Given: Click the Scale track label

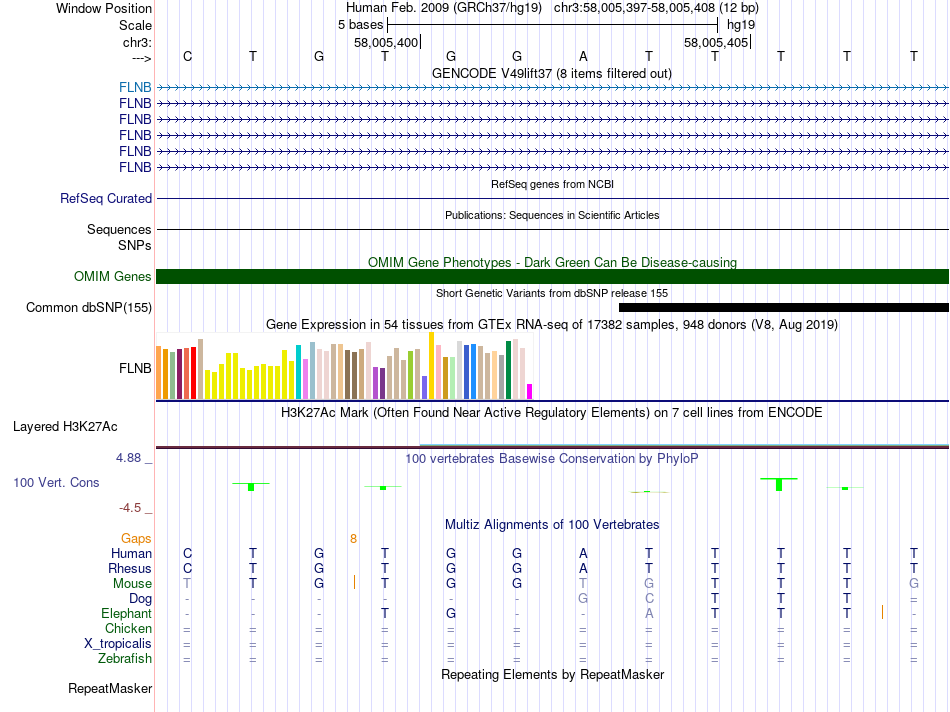Looking at the screenshot, I should [x=135, y=25].
